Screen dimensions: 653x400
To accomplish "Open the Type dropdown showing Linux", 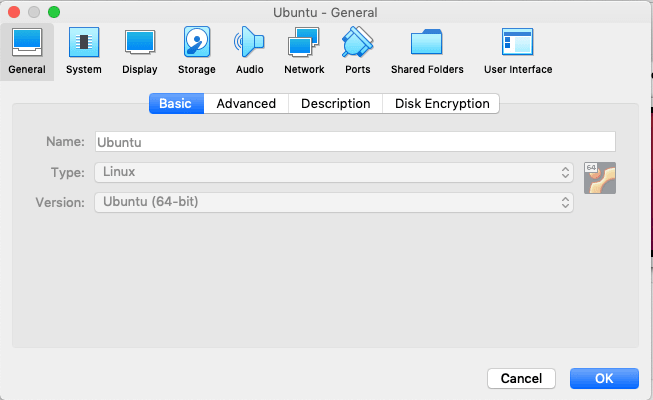I will (x=334, y=172).
